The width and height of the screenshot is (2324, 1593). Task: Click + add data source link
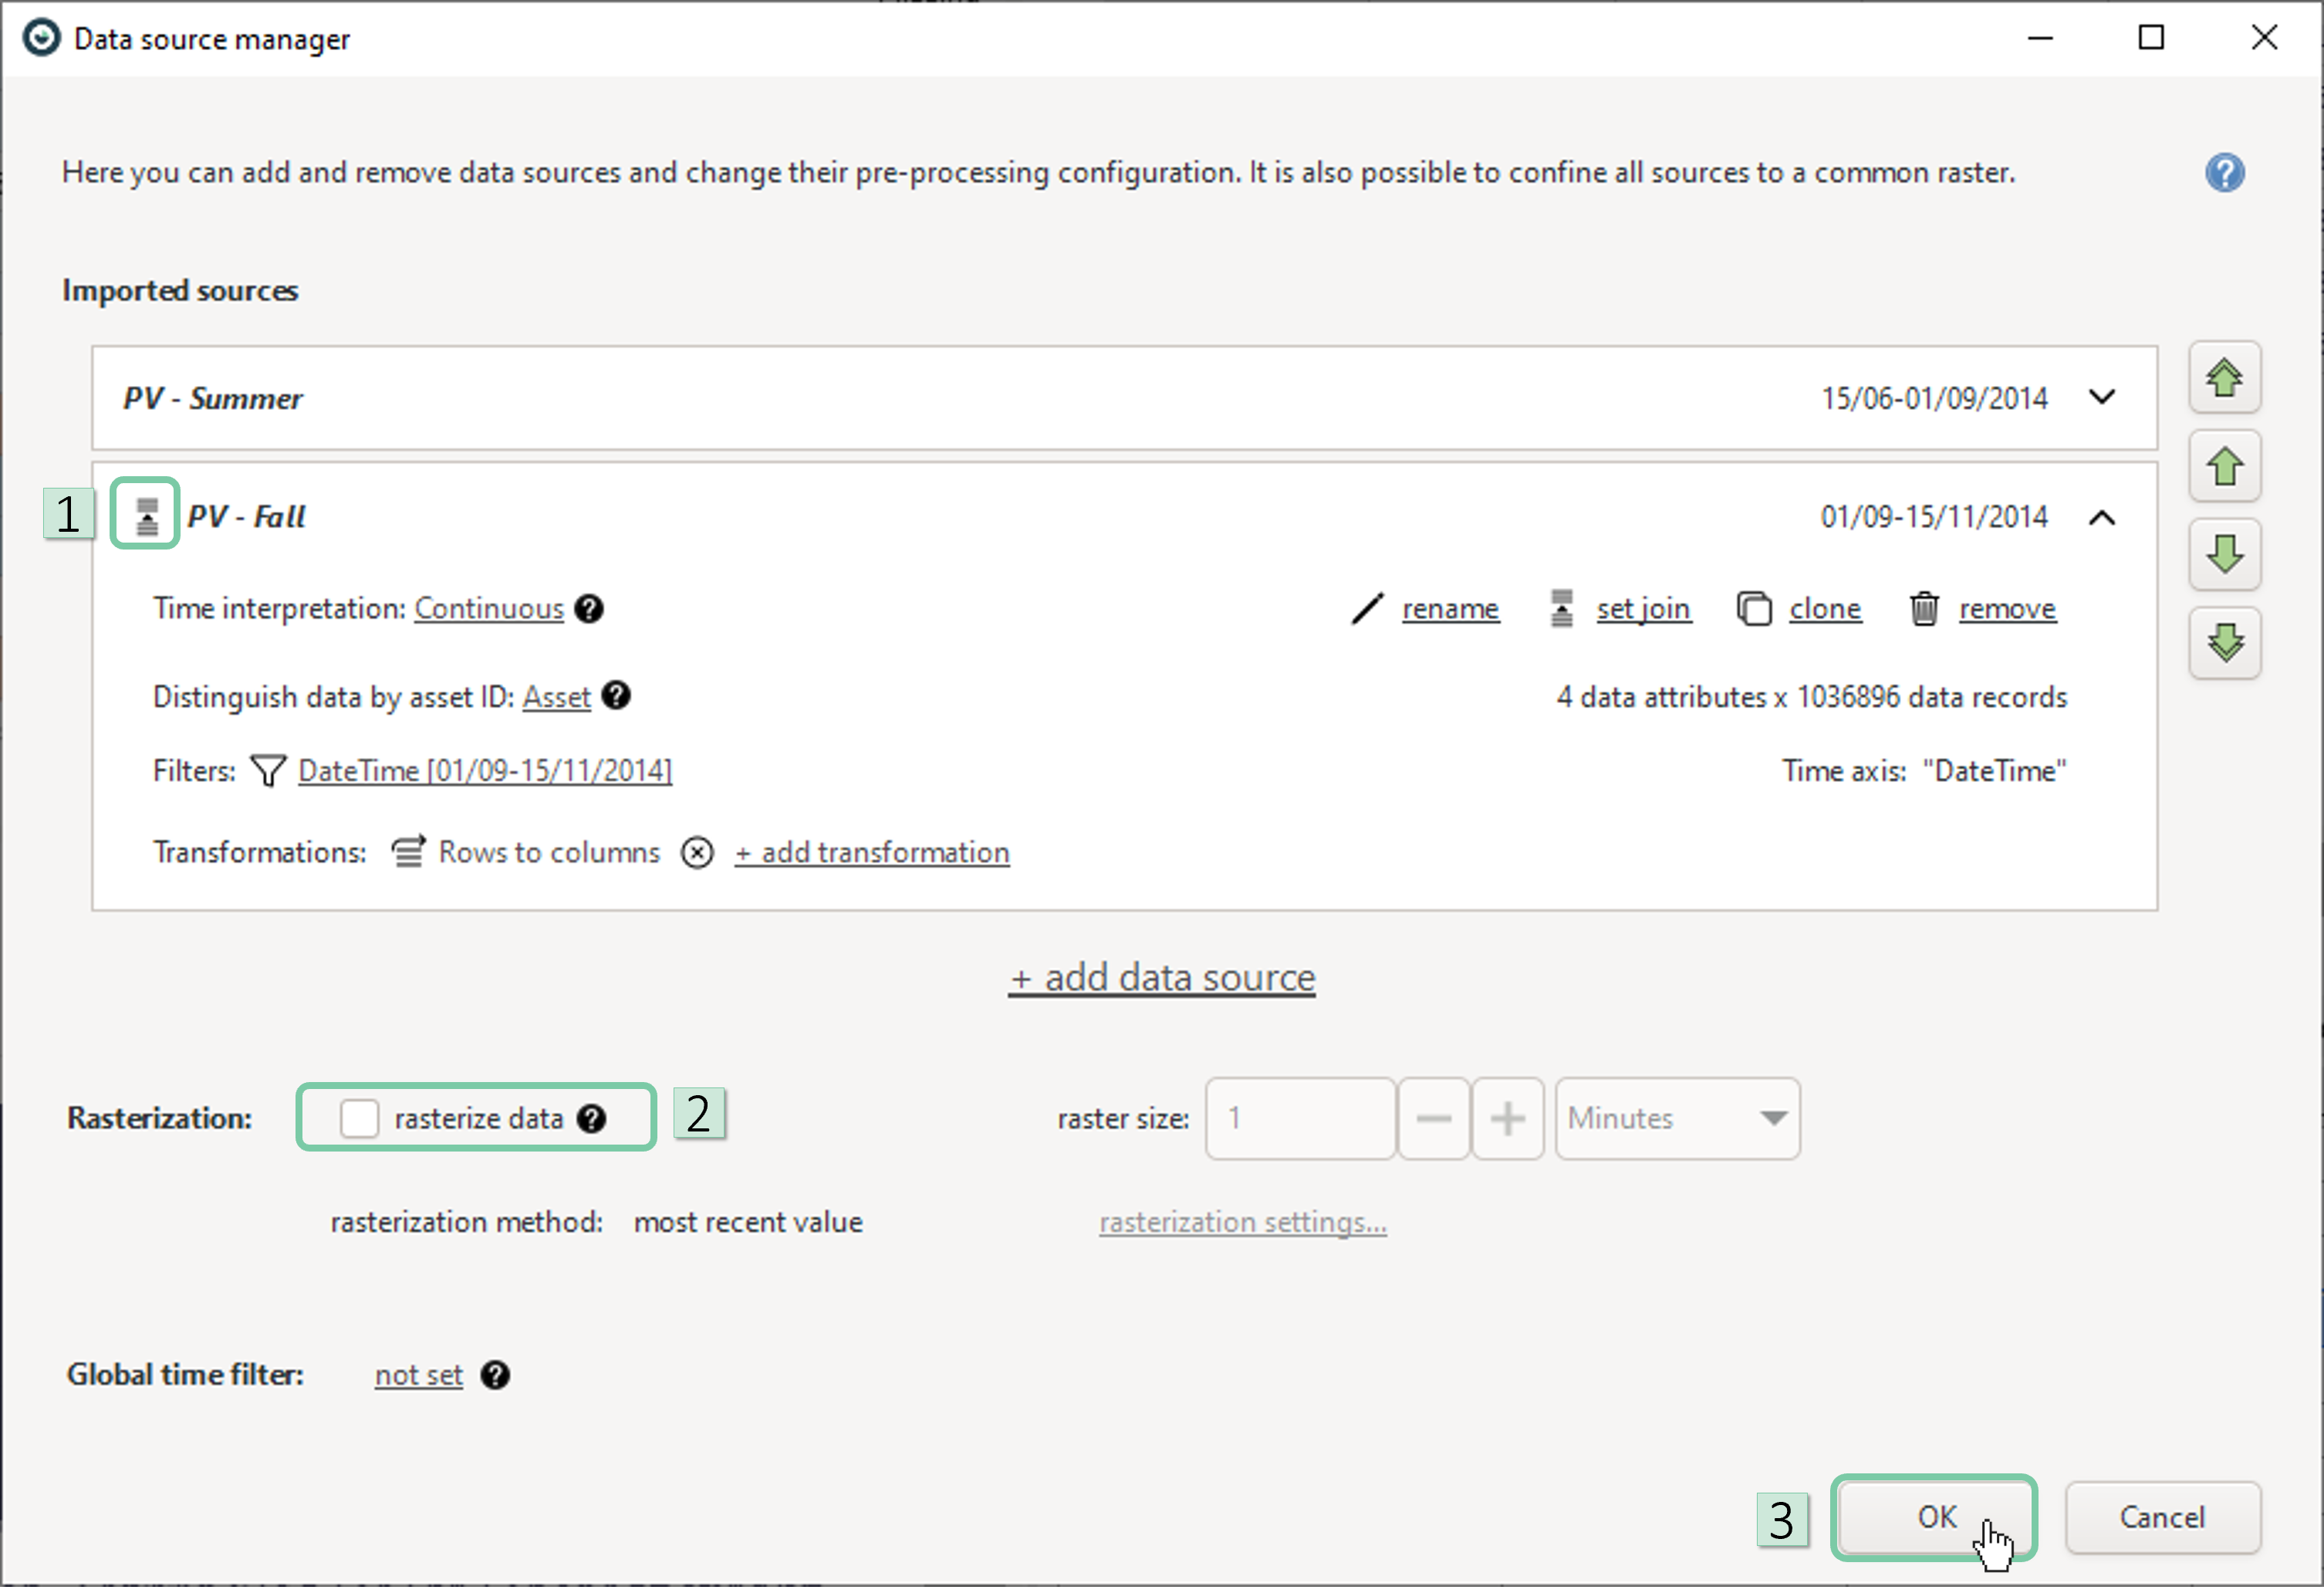tap(1162, 978)
